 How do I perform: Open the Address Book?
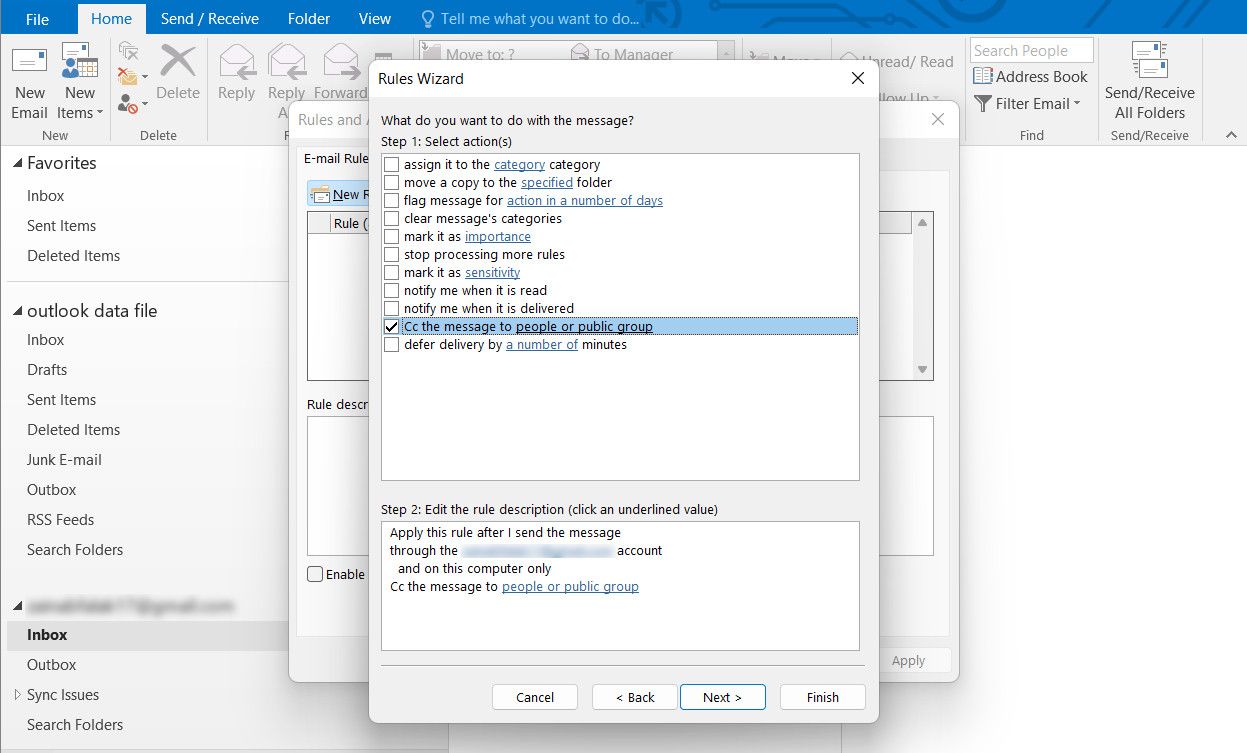(1030, 77)
